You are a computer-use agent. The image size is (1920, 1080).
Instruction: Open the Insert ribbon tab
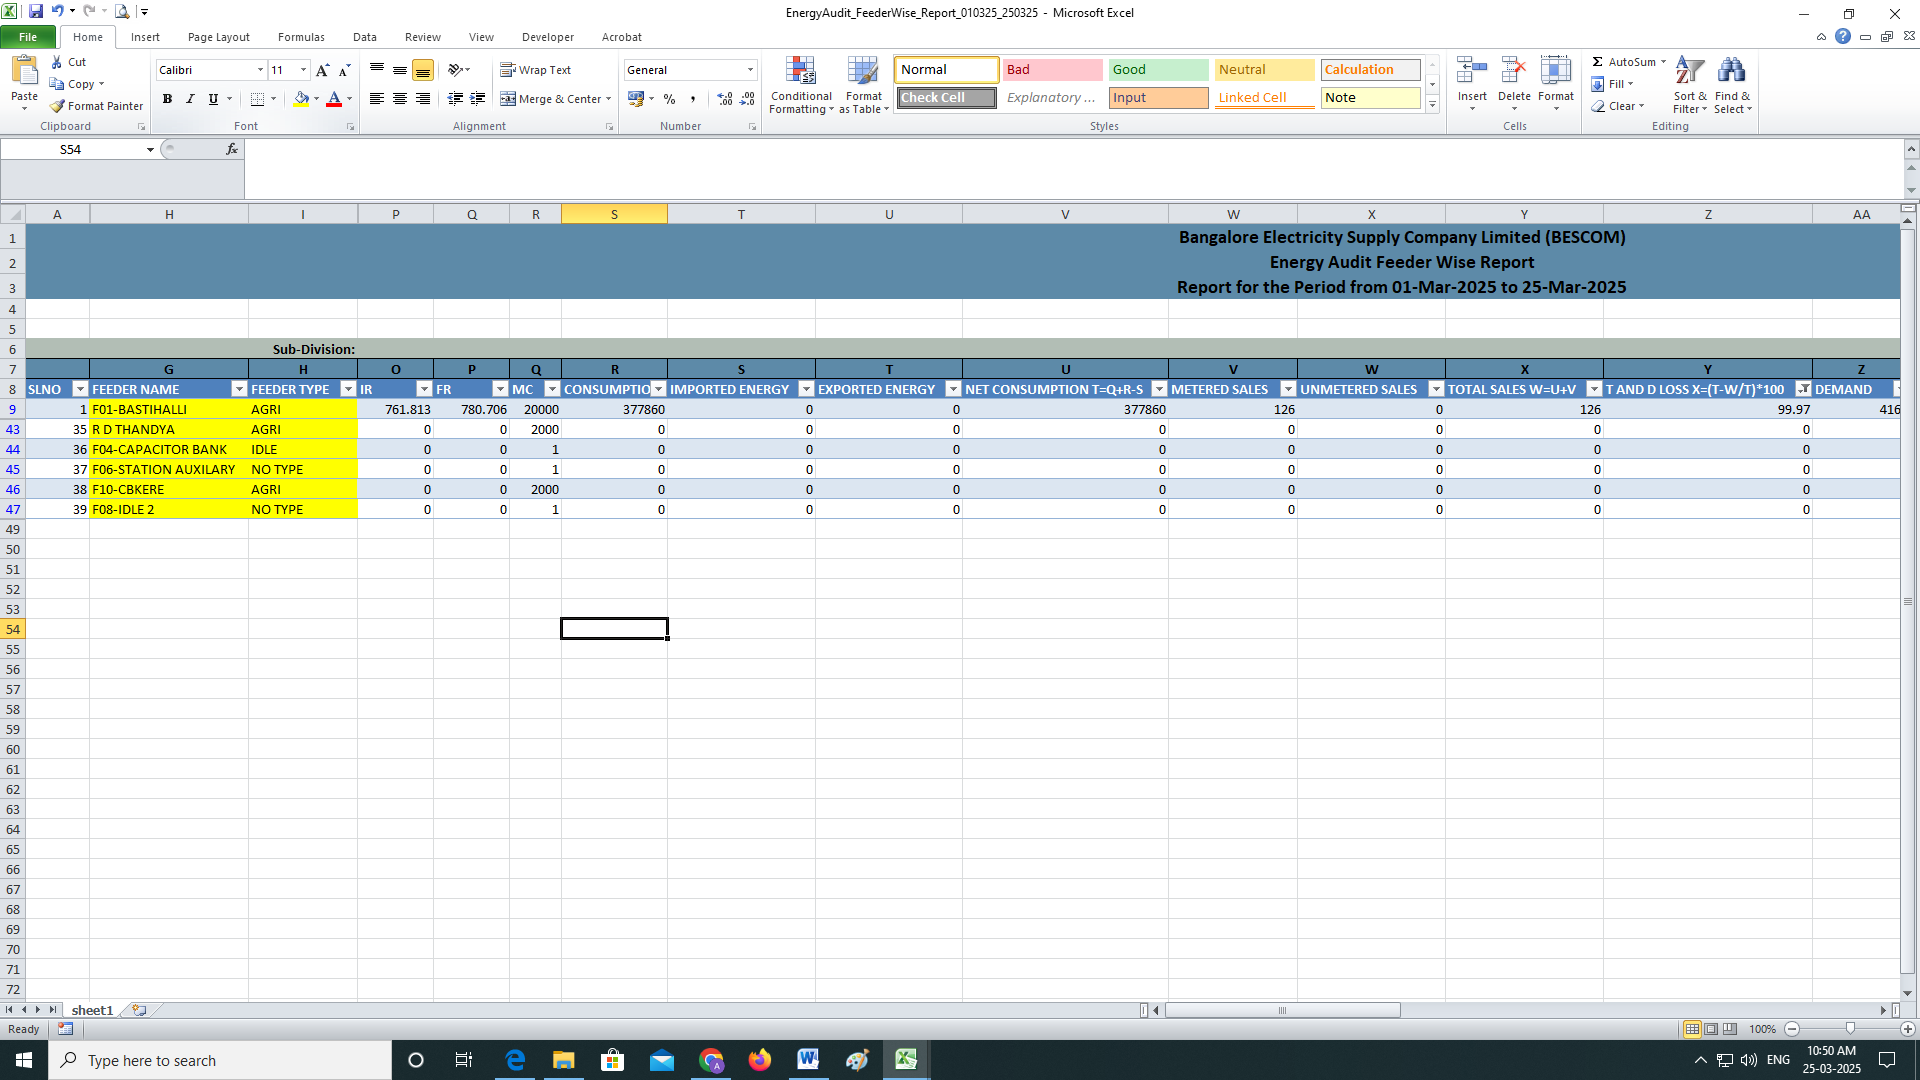[145, 37]
